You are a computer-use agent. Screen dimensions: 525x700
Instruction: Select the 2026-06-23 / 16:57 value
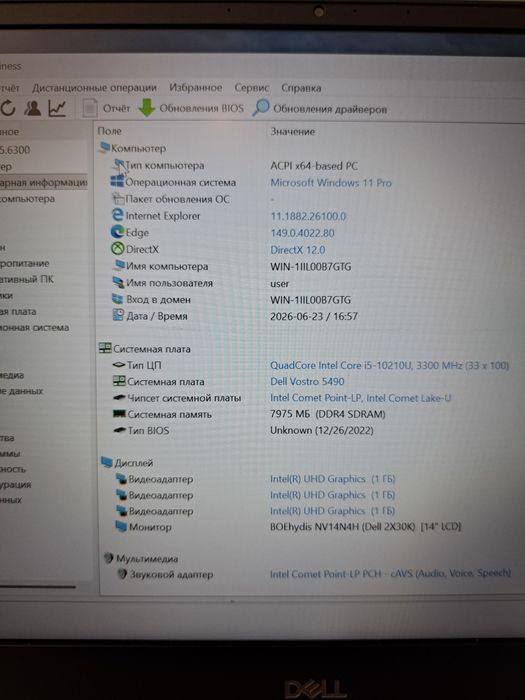pos(314,316)
